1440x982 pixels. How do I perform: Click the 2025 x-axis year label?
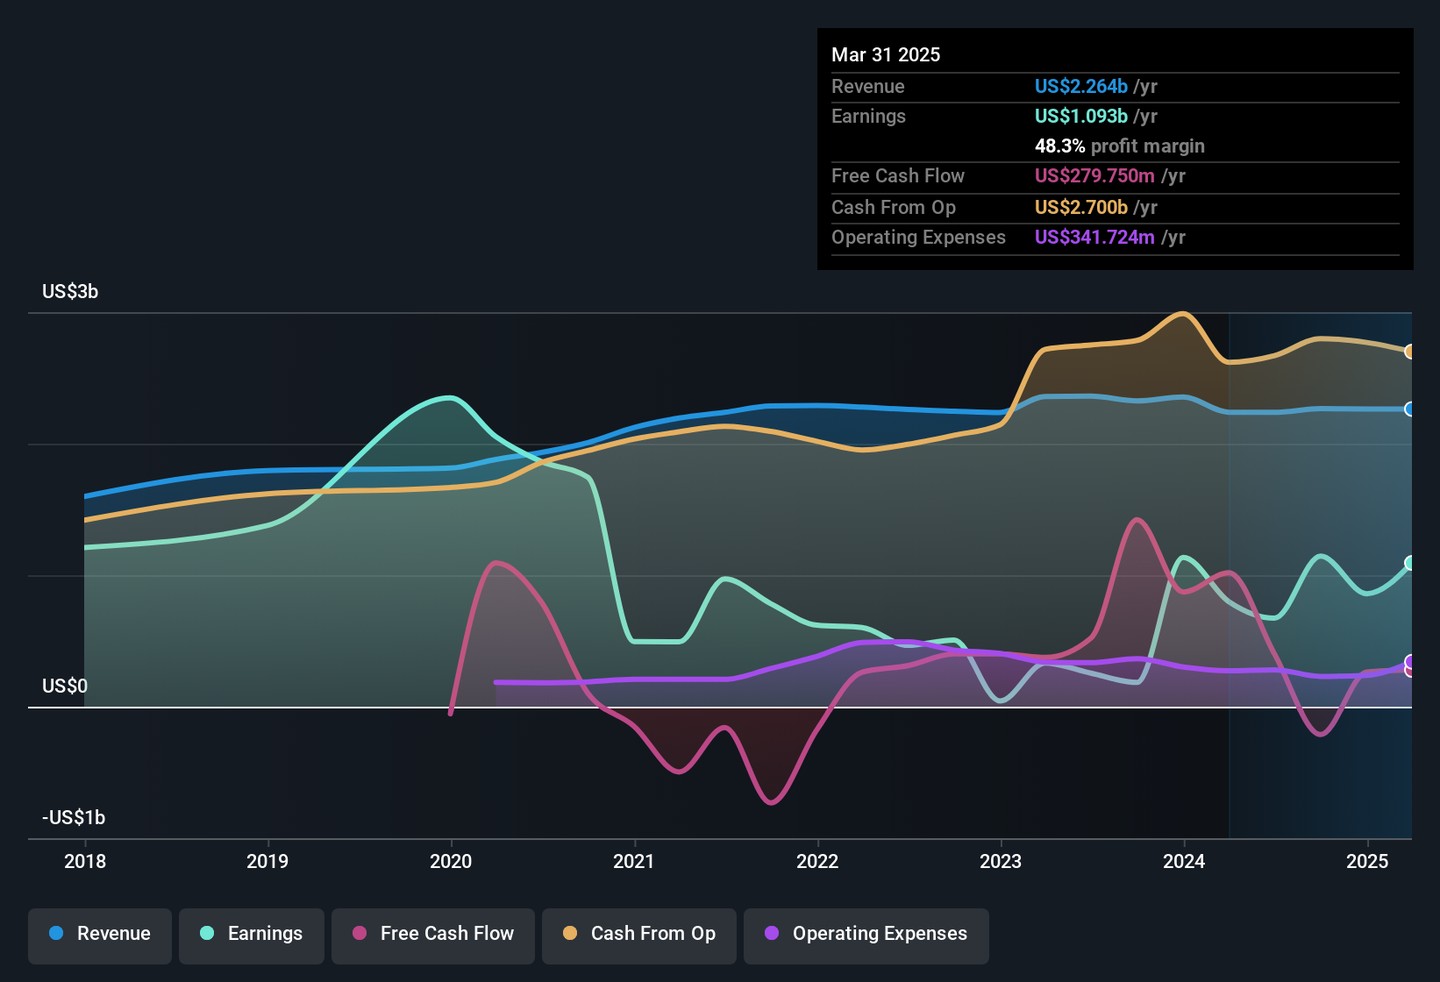coord(1367,862)
